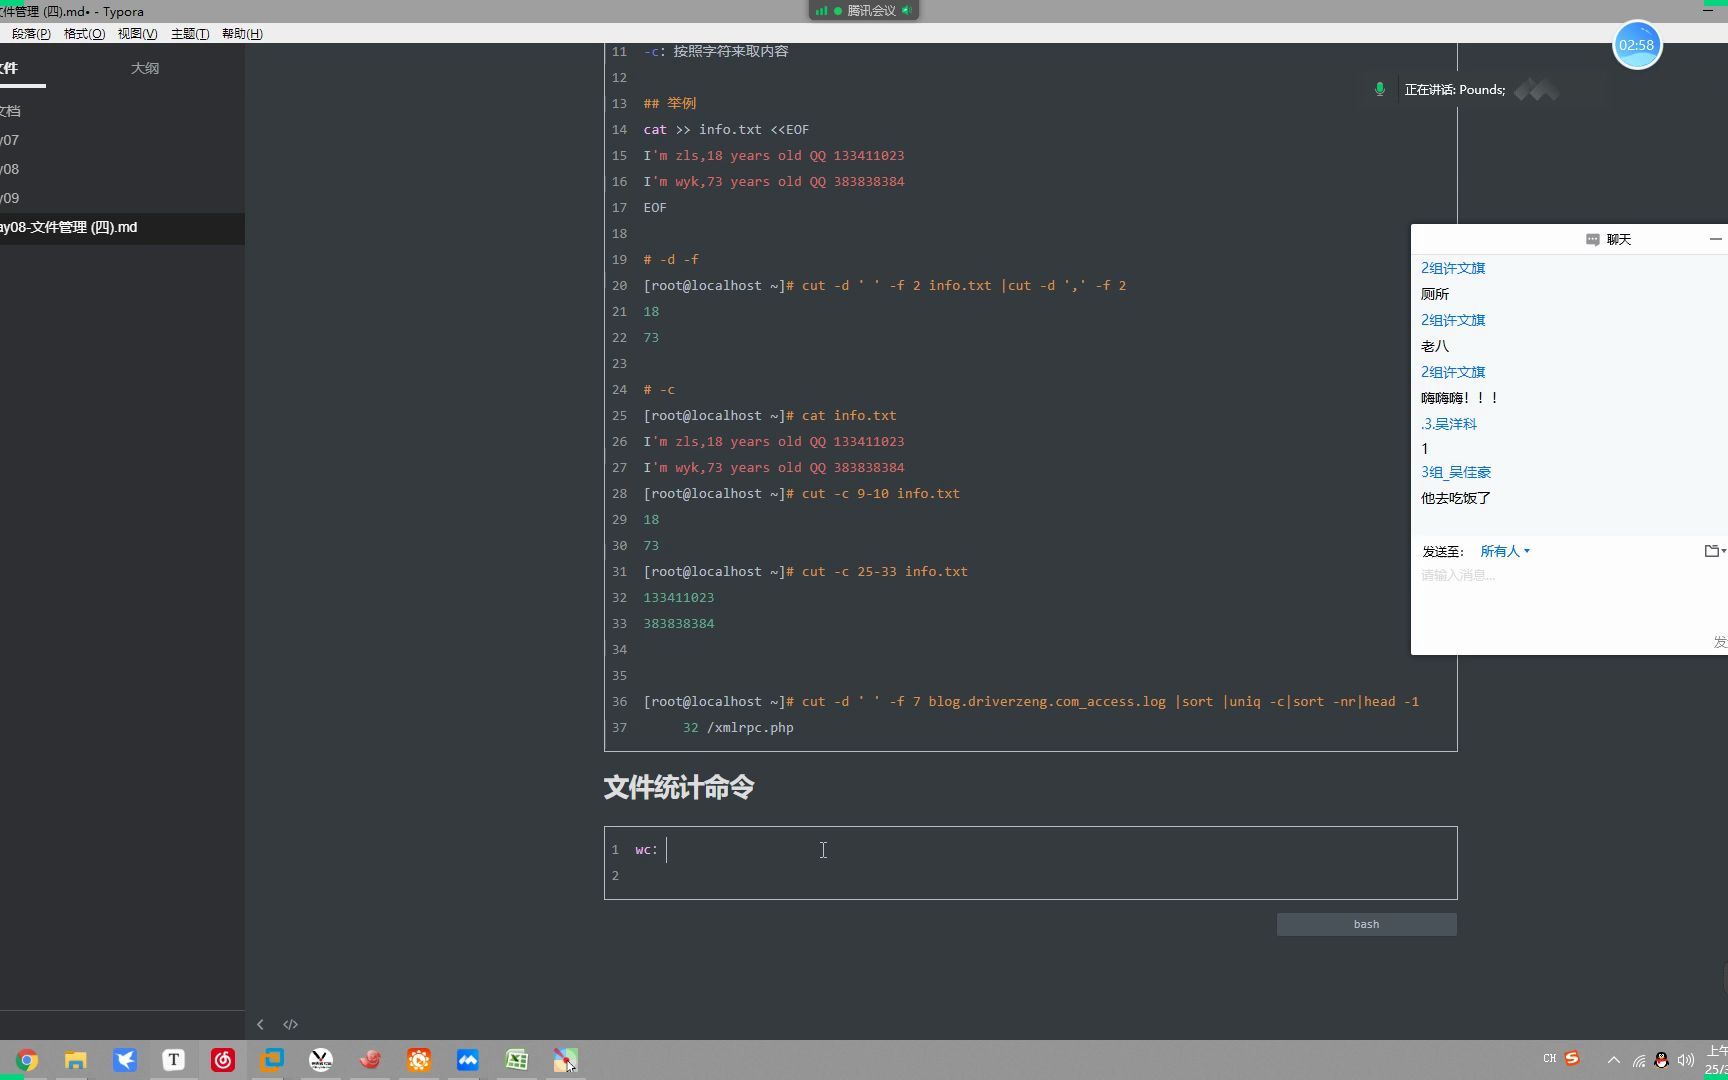1728x1080 pixels.
Task: Open the round black-and-white logo taskbar app
Action: click(321, 1060)
